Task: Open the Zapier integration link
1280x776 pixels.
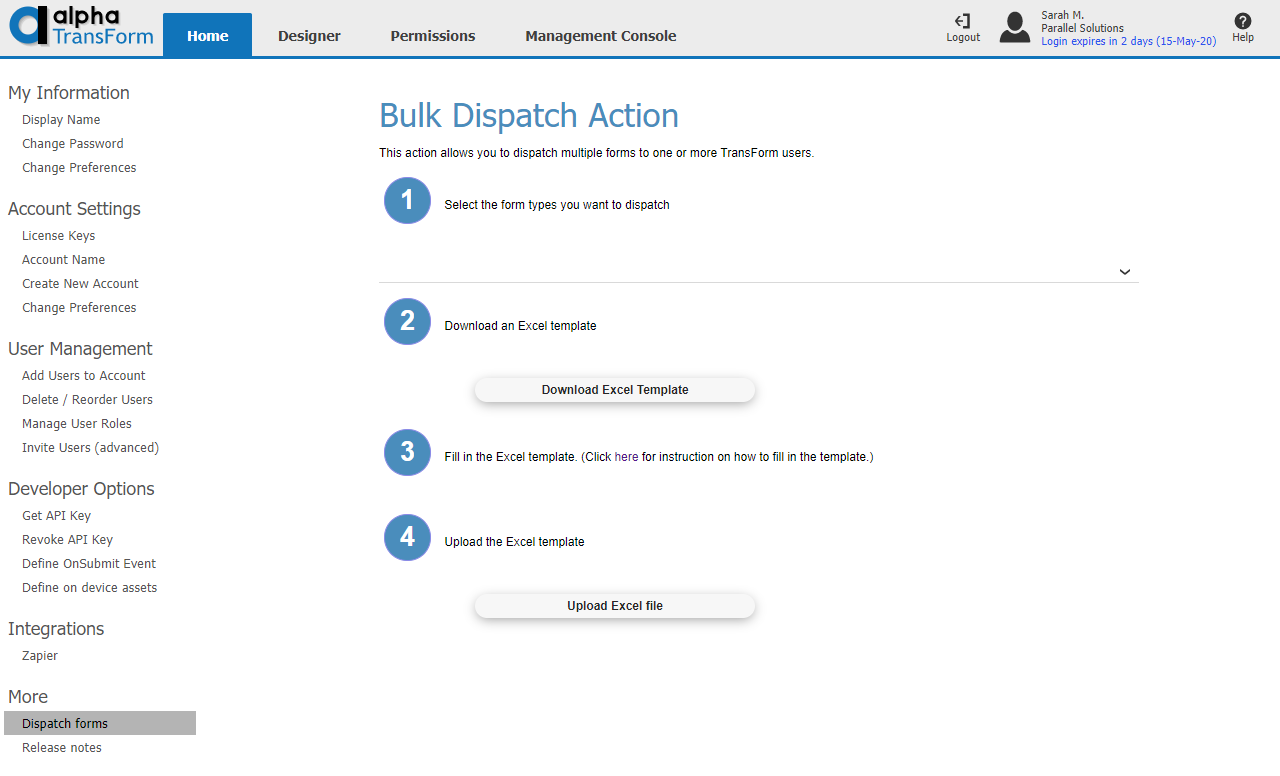Action: coord(39,655)
